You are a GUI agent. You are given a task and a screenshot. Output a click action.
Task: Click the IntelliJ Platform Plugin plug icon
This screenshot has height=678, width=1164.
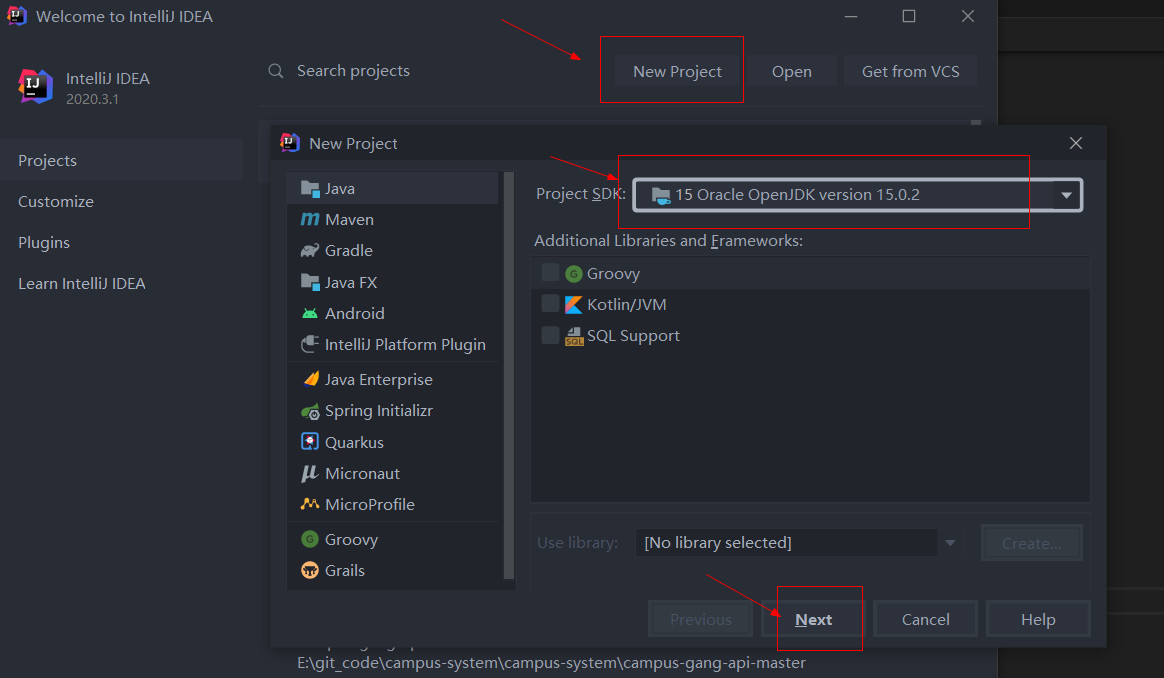[310, 345]
